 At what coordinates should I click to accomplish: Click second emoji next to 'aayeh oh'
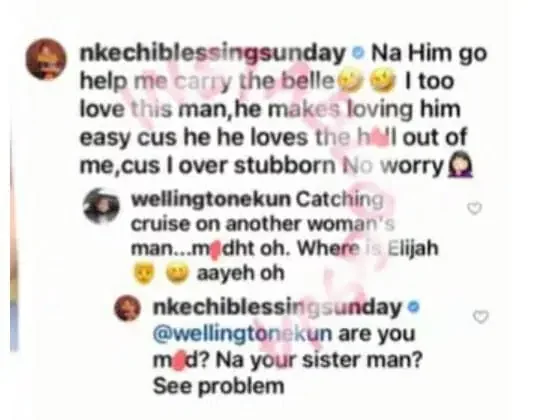pyautogui.click(x=177, y=274)
